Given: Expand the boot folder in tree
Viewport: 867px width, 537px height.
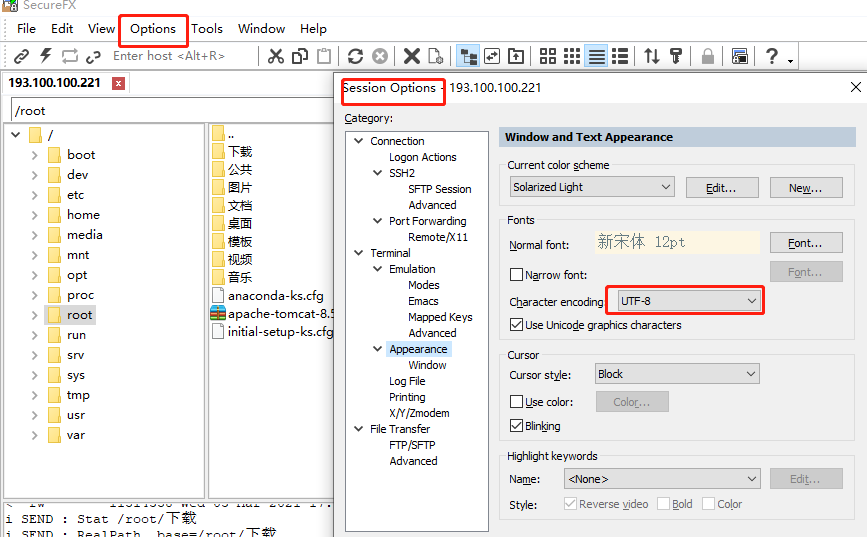Looking at the screenshot, I should [x=34, y=155].
